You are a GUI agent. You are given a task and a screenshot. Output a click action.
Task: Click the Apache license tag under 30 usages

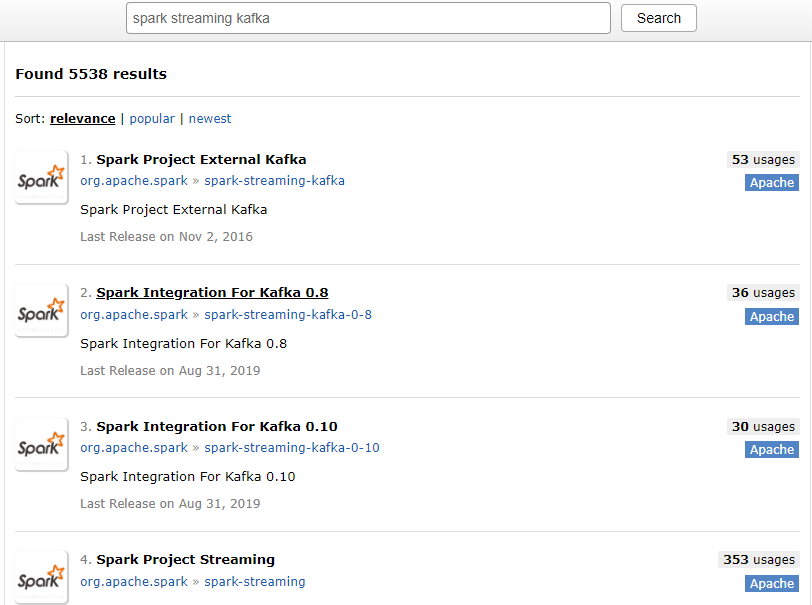click(x=772, y=450)
